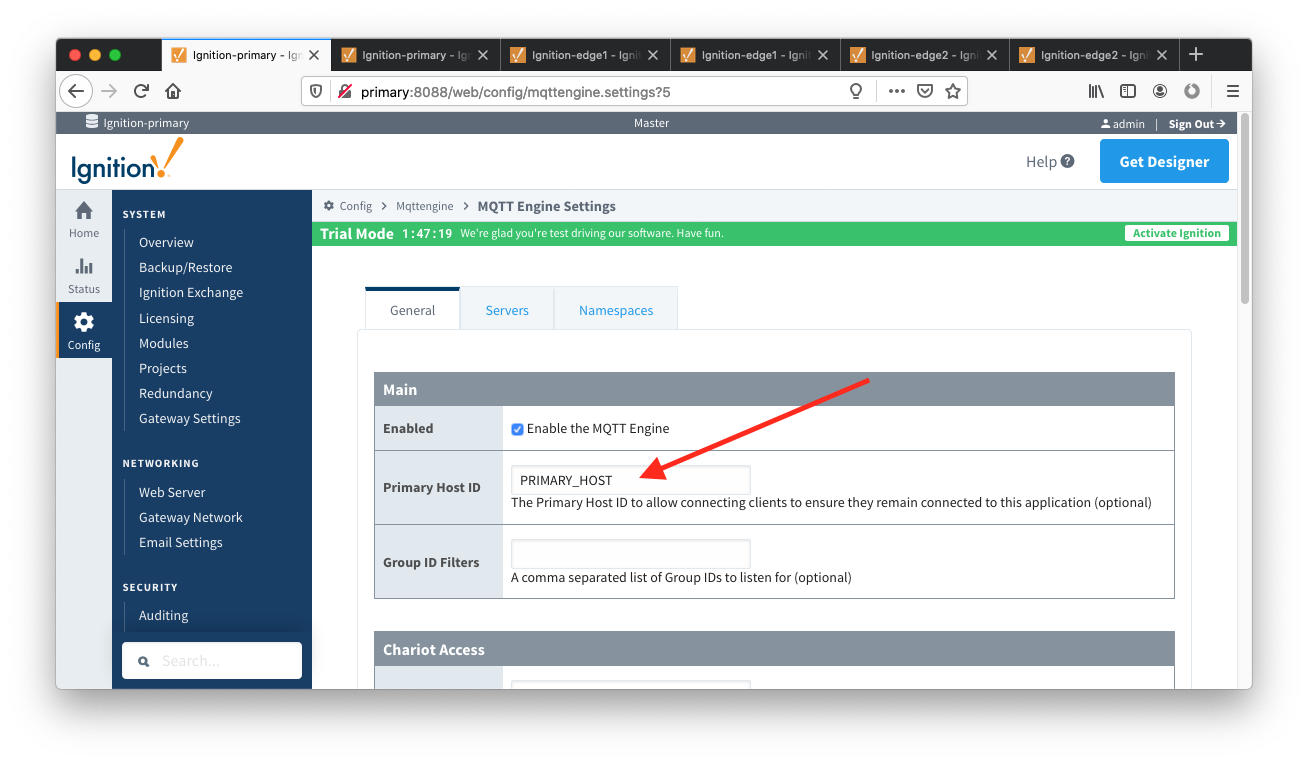Click the Help question mark icon
1308x763 pixels.
pyautogui.click(x=1068, y=161)
